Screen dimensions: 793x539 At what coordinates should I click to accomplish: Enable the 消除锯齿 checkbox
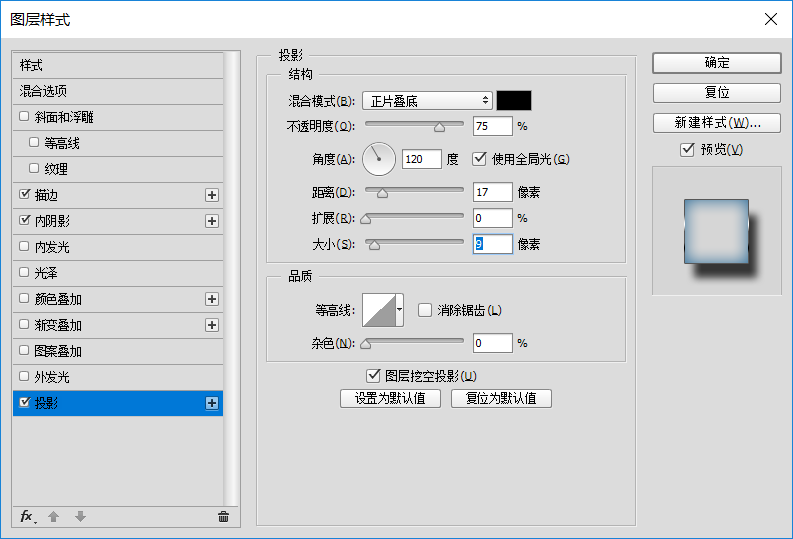(425, 310)
